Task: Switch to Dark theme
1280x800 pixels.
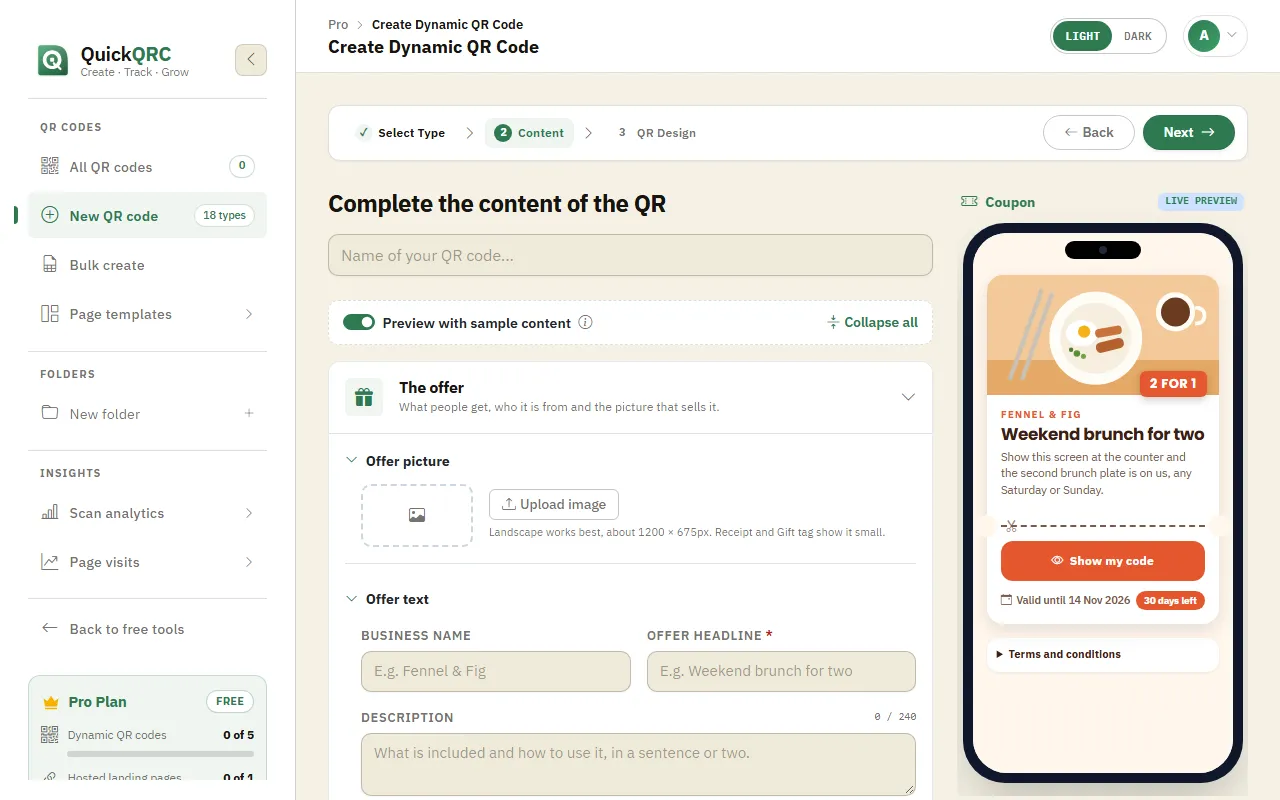Action: [1138, 36]
